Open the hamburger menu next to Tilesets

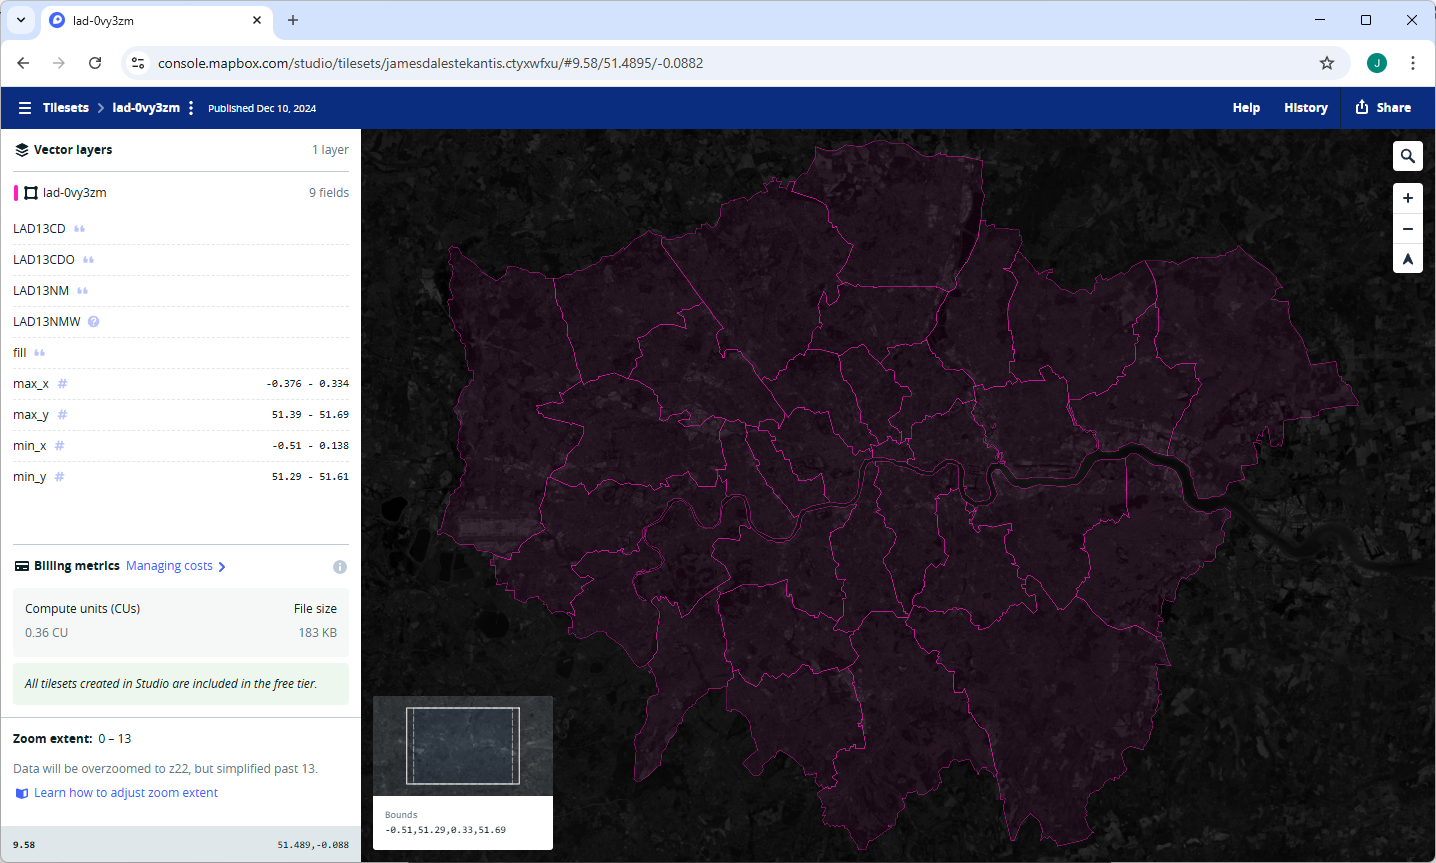click(25, 108)
